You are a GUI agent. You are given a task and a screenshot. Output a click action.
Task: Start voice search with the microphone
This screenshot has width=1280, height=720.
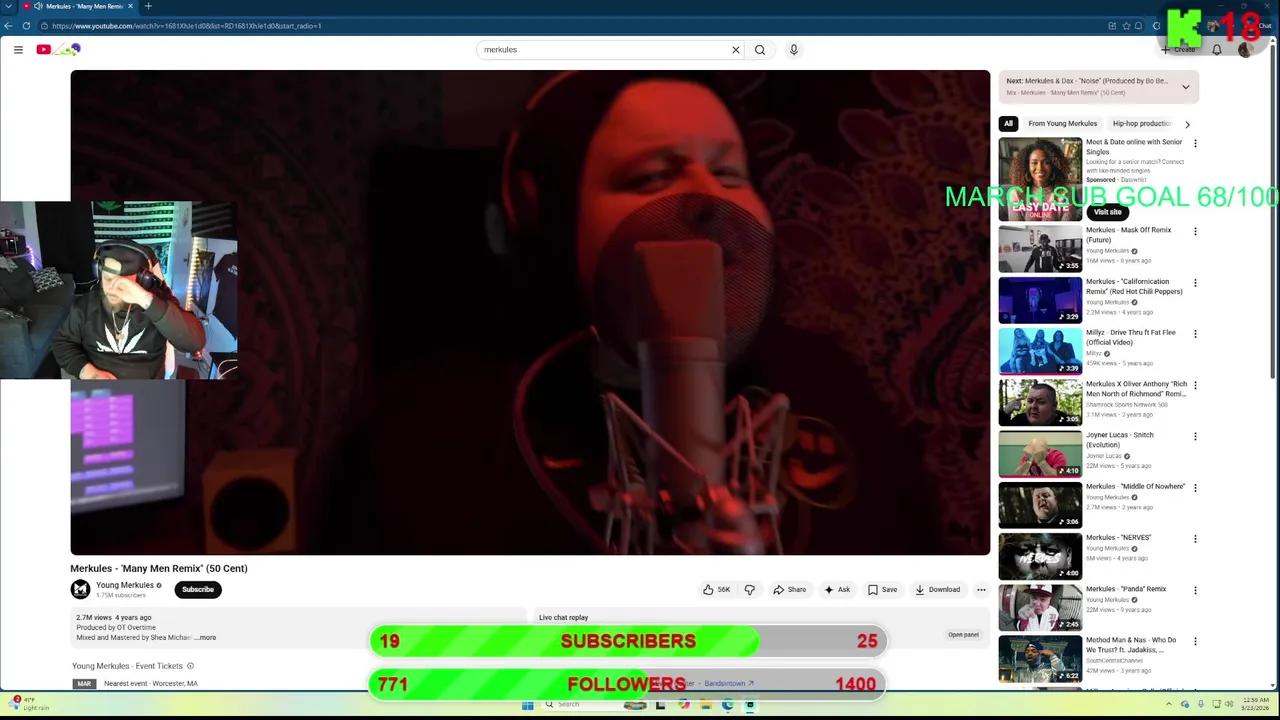coord(794,49)
